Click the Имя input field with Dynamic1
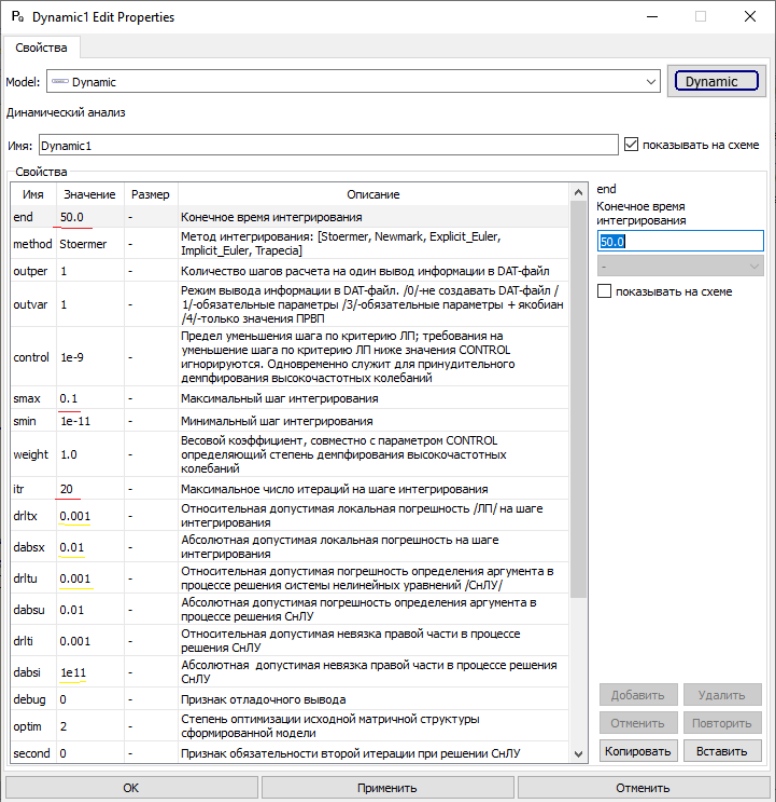The image size is (776, 802). point(328,145)
